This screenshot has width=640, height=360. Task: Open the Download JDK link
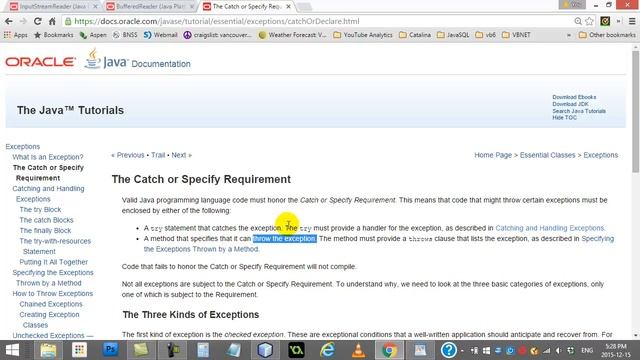coord(570,104)
